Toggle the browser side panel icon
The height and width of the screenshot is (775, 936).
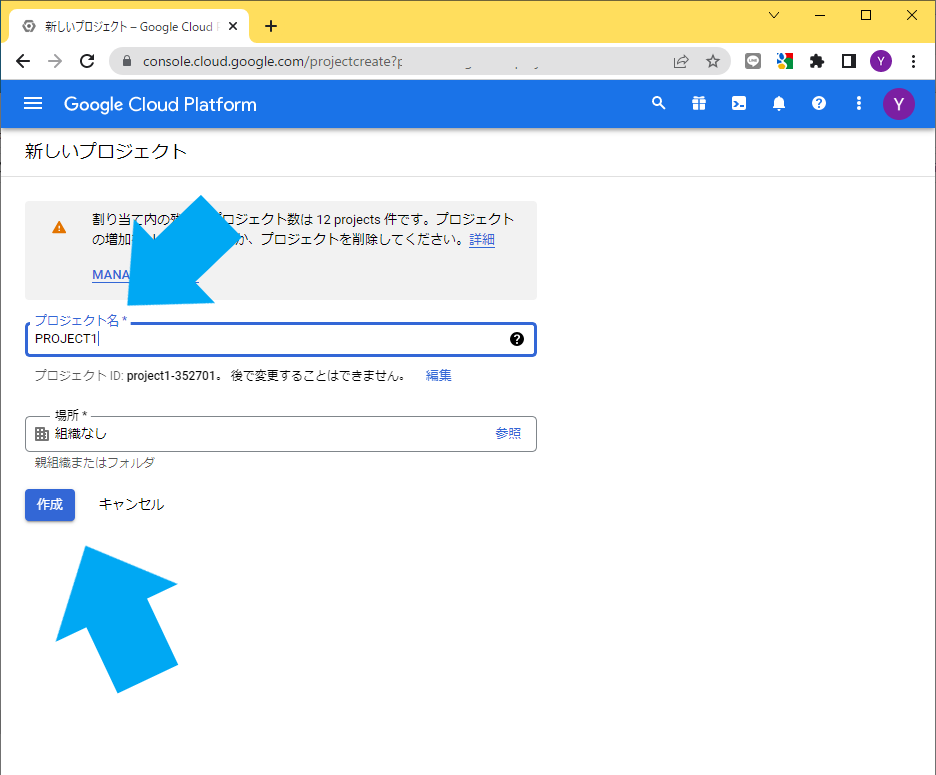848,61
